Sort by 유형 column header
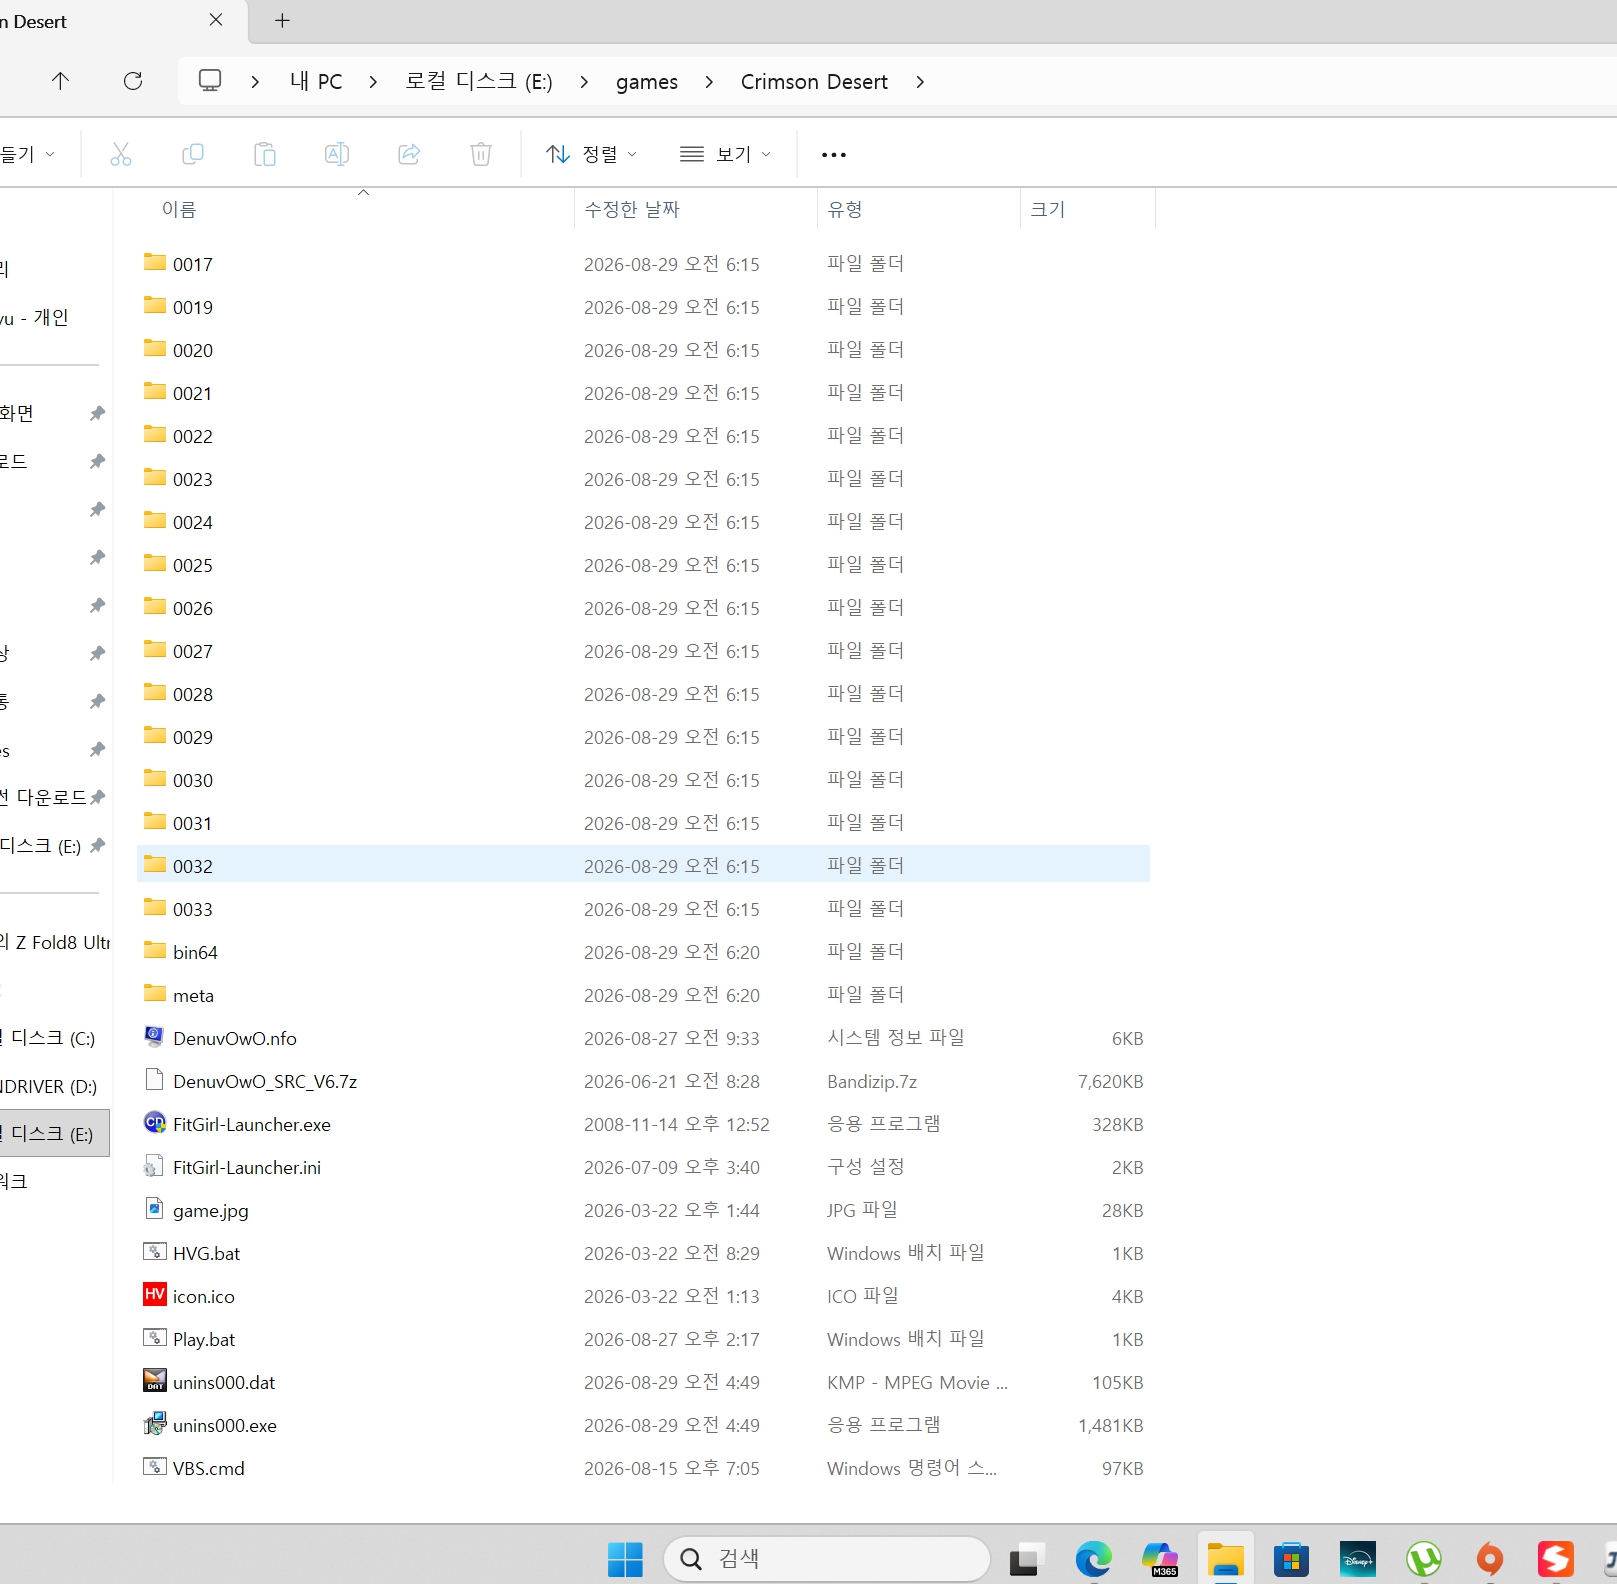Screen dimensions: 1617x1584 coord(845,209)
